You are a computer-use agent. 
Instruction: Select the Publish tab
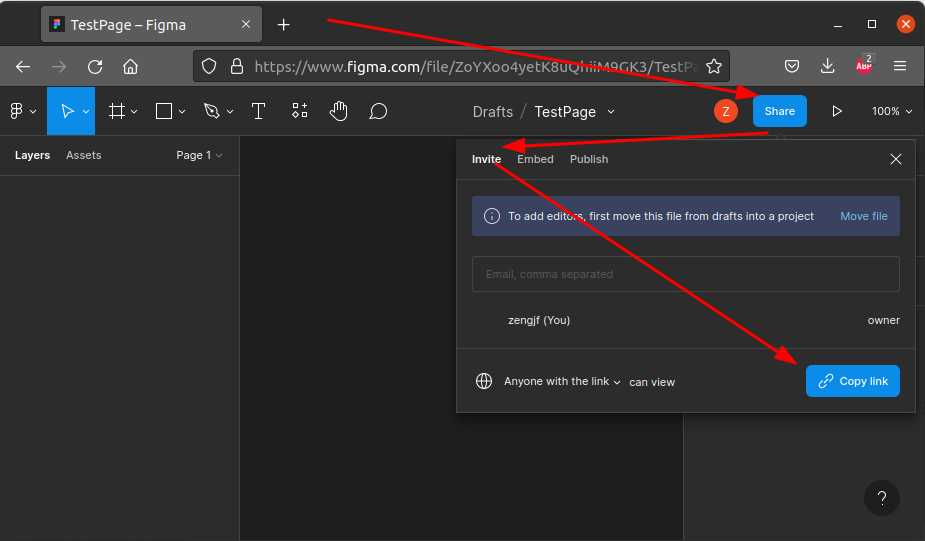589,159
